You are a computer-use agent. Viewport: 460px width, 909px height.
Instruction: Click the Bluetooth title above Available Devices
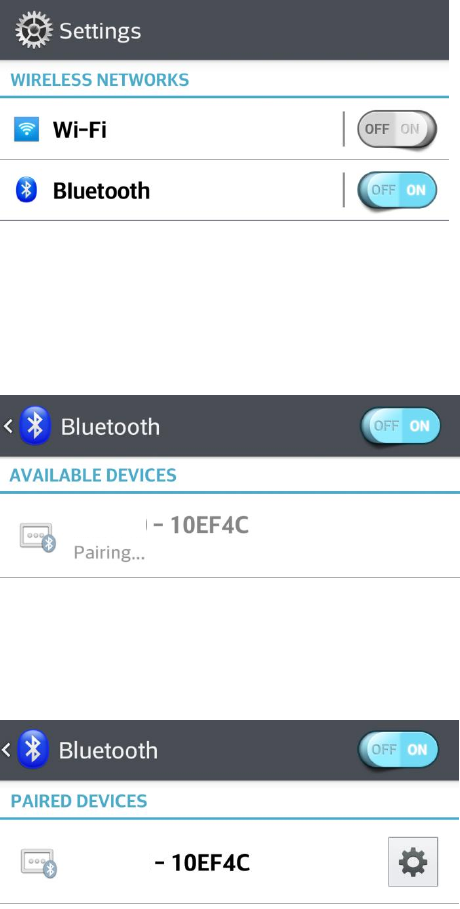coord(110,427)
